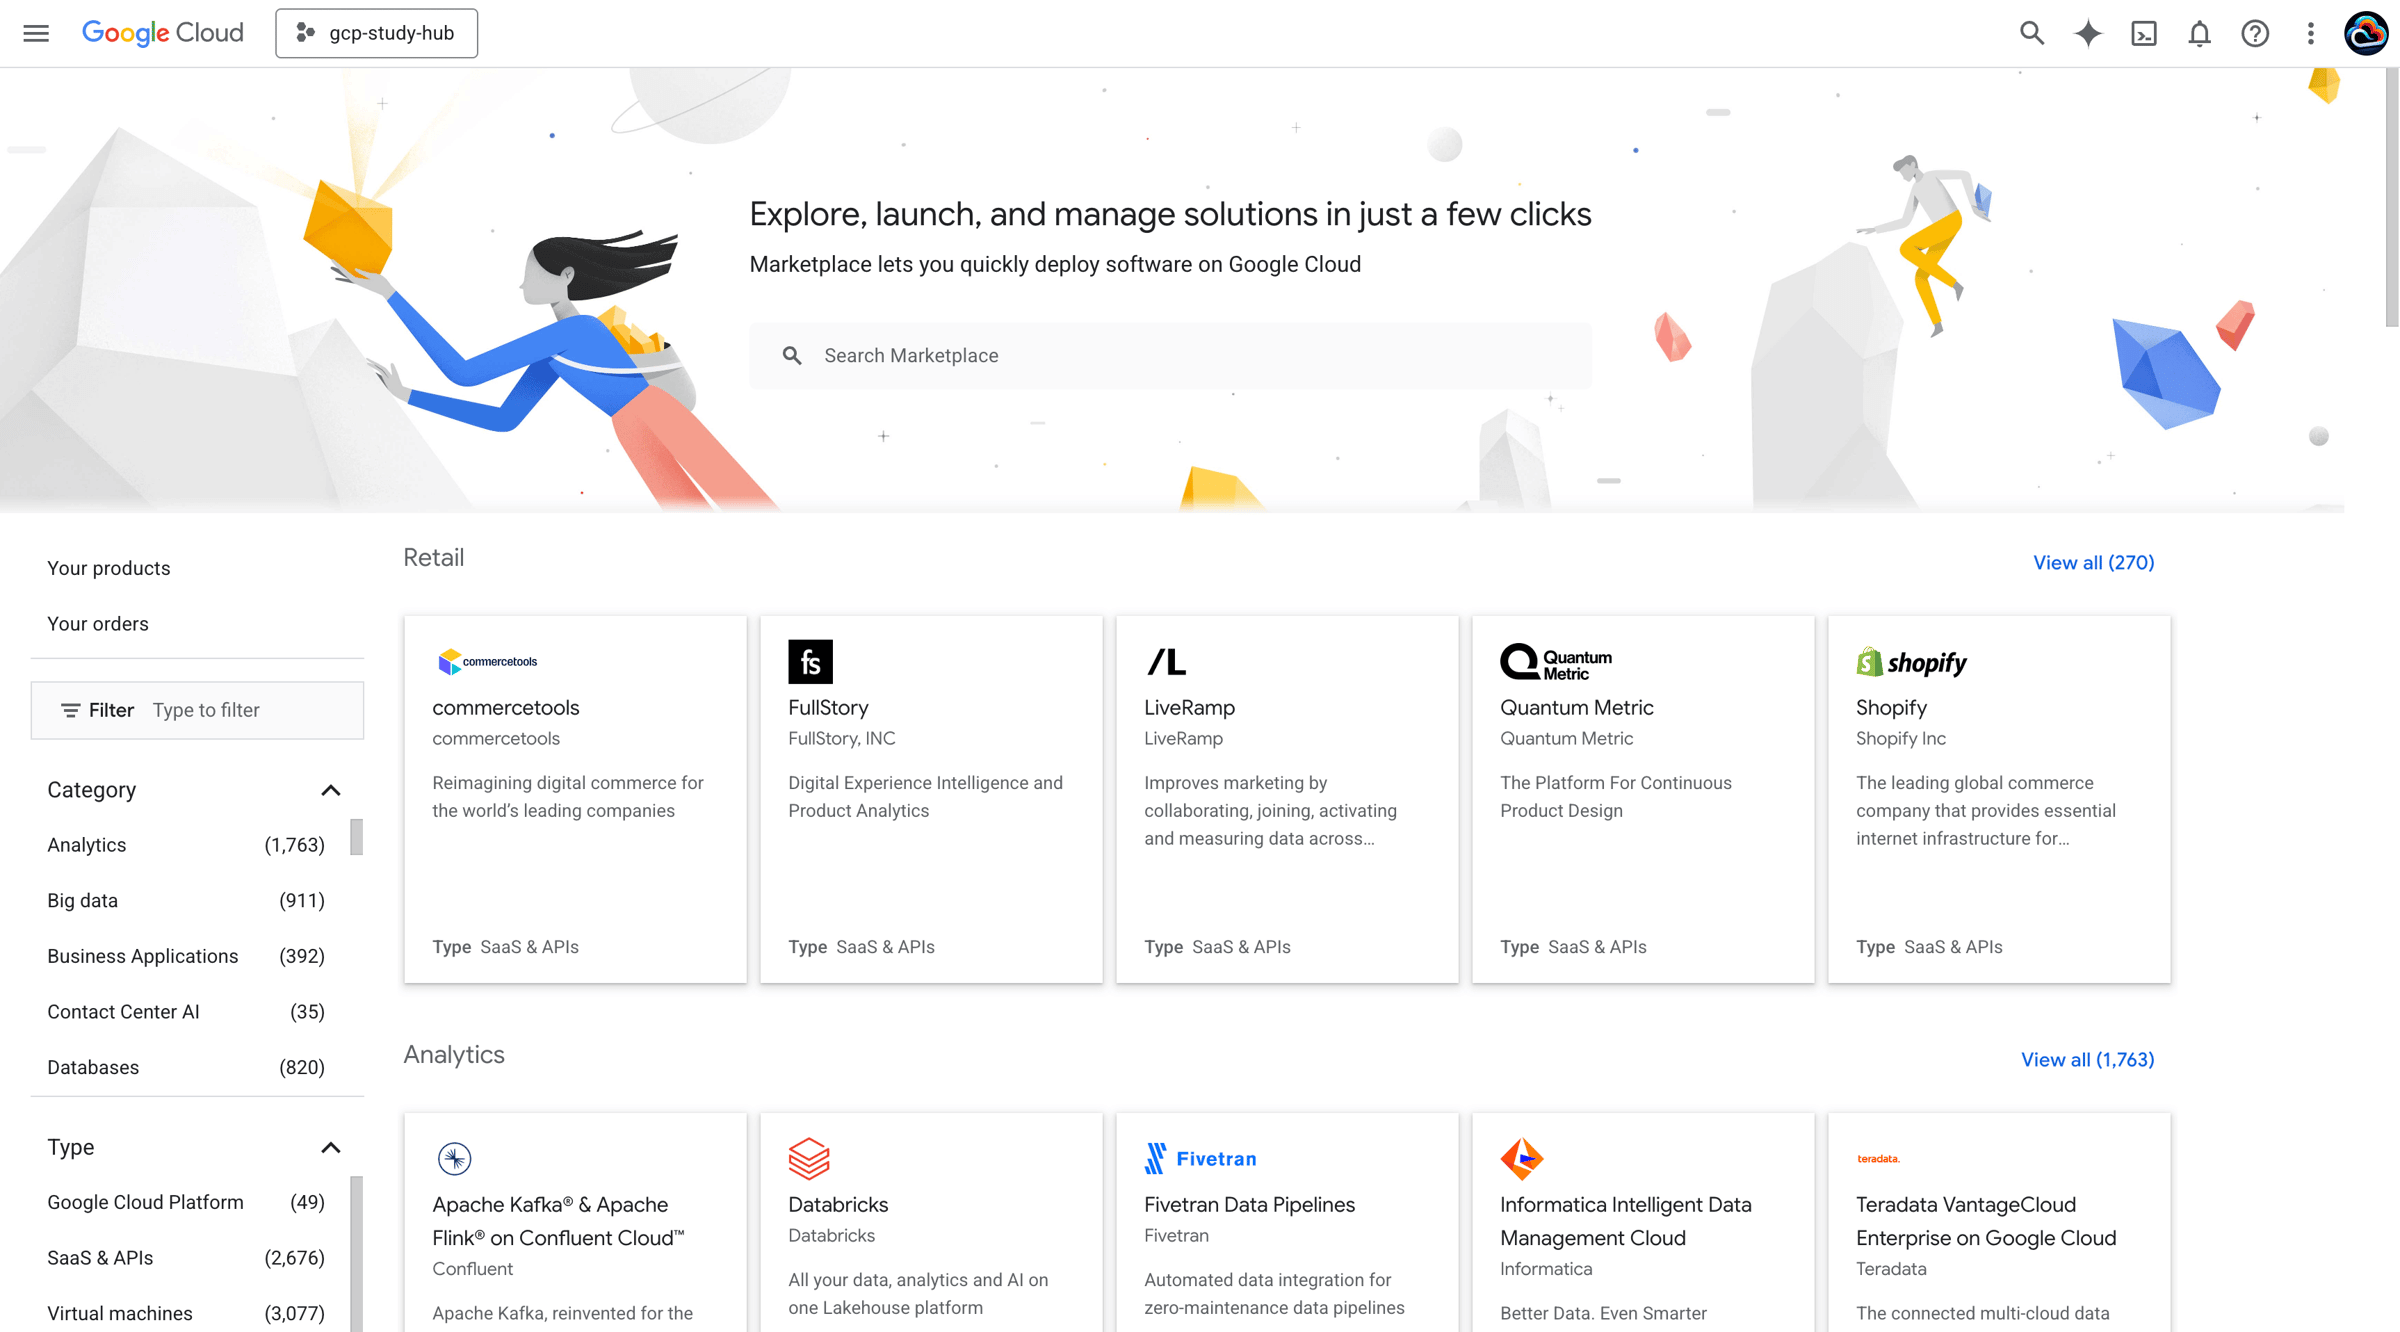2400x1332 pixels.
Task: Open Gemini AI assistant sparkle icon
Action: click(x=2087, y=33)
